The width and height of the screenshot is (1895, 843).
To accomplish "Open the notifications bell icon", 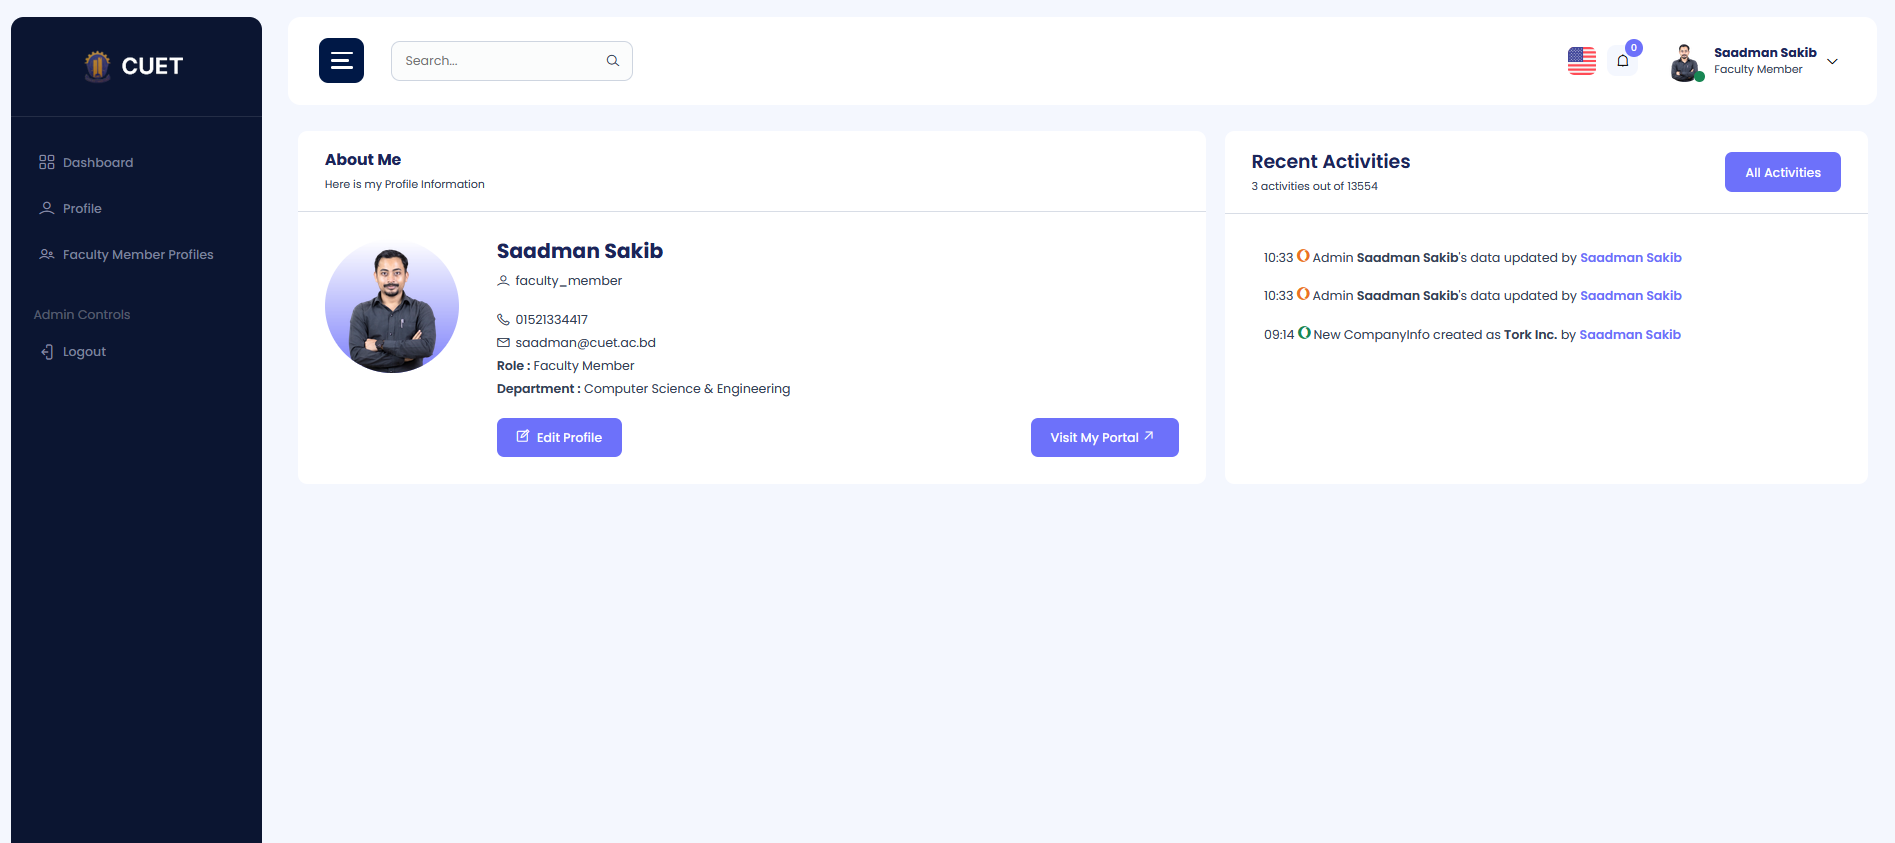I will point(1622,62).
